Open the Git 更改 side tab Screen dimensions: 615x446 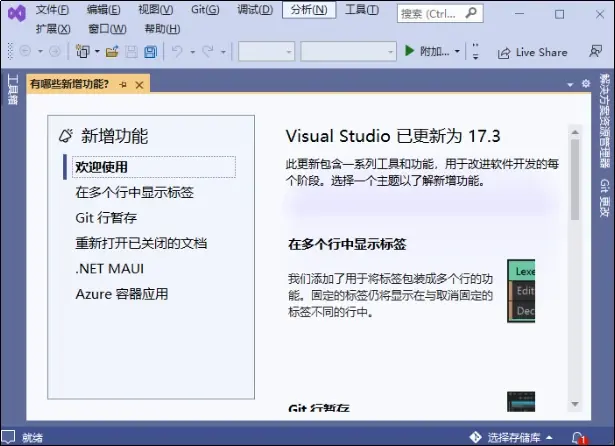click(604, 197)
